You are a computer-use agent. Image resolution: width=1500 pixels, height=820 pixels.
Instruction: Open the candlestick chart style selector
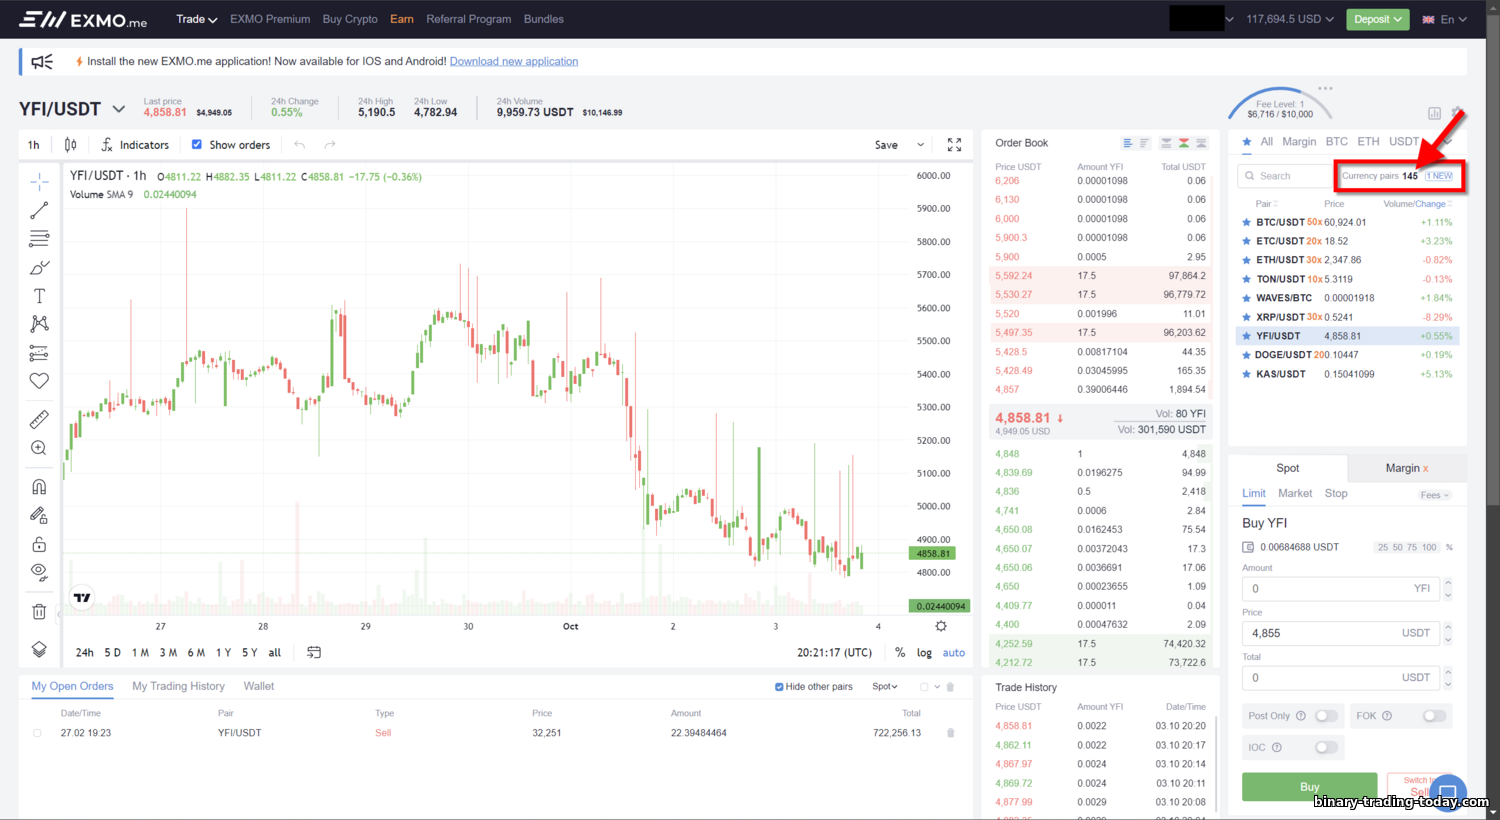70,145
